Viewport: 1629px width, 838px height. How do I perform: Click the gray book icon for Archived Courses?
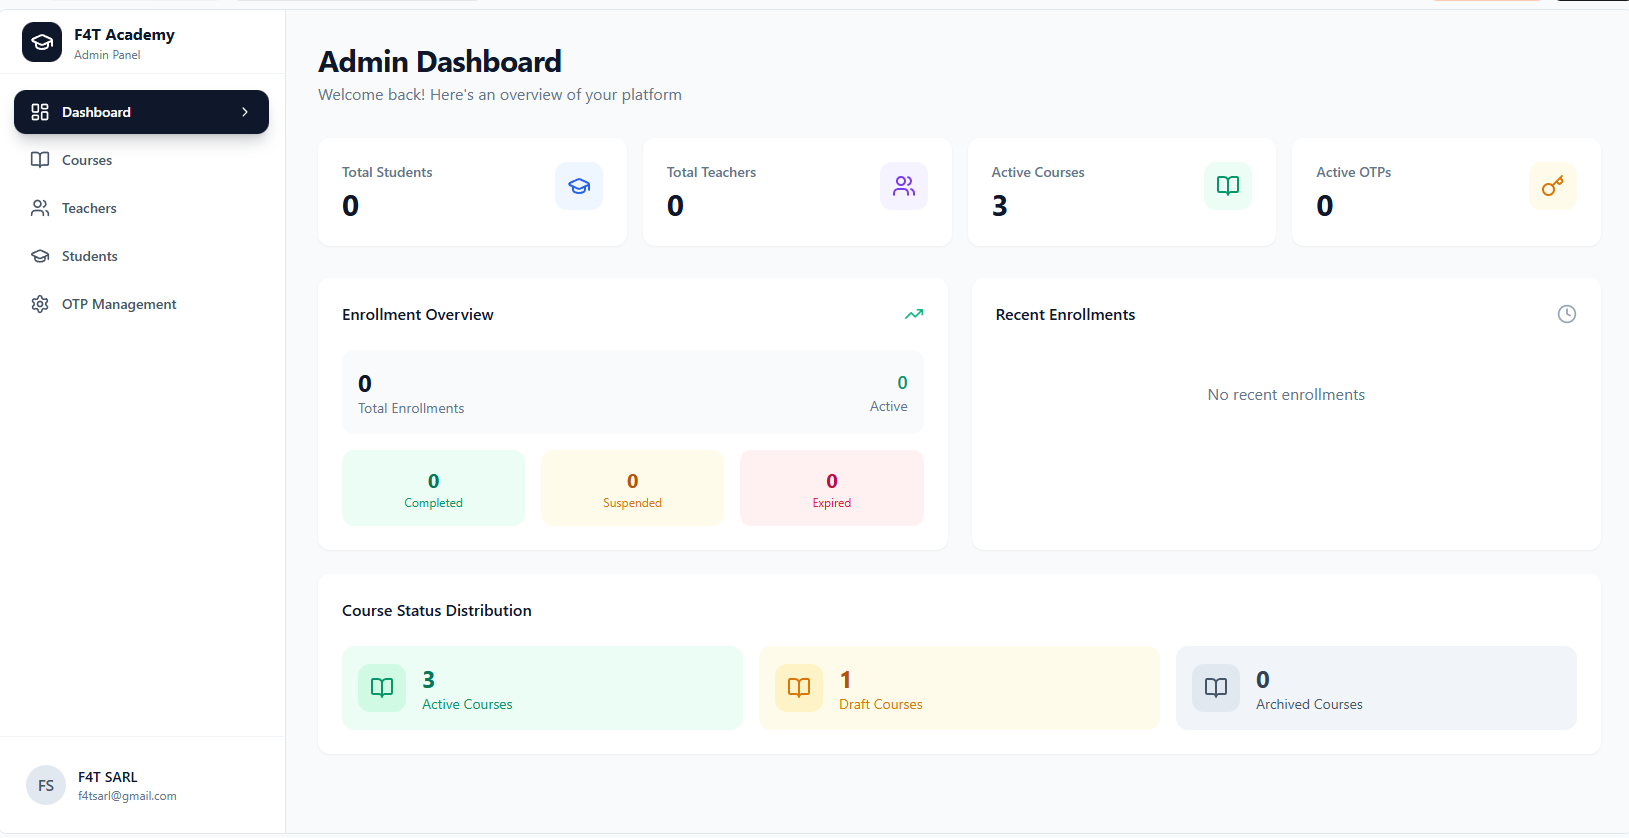pyautogui.click(x=1216, y=688)
